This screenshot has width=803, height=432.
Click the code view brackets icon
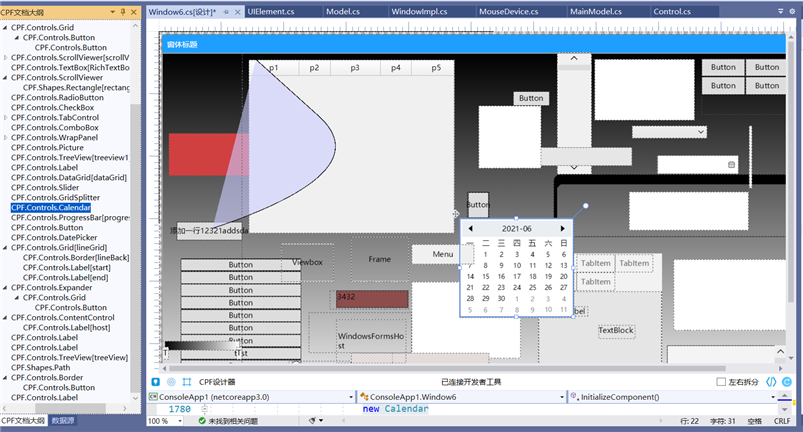(771, 381)
